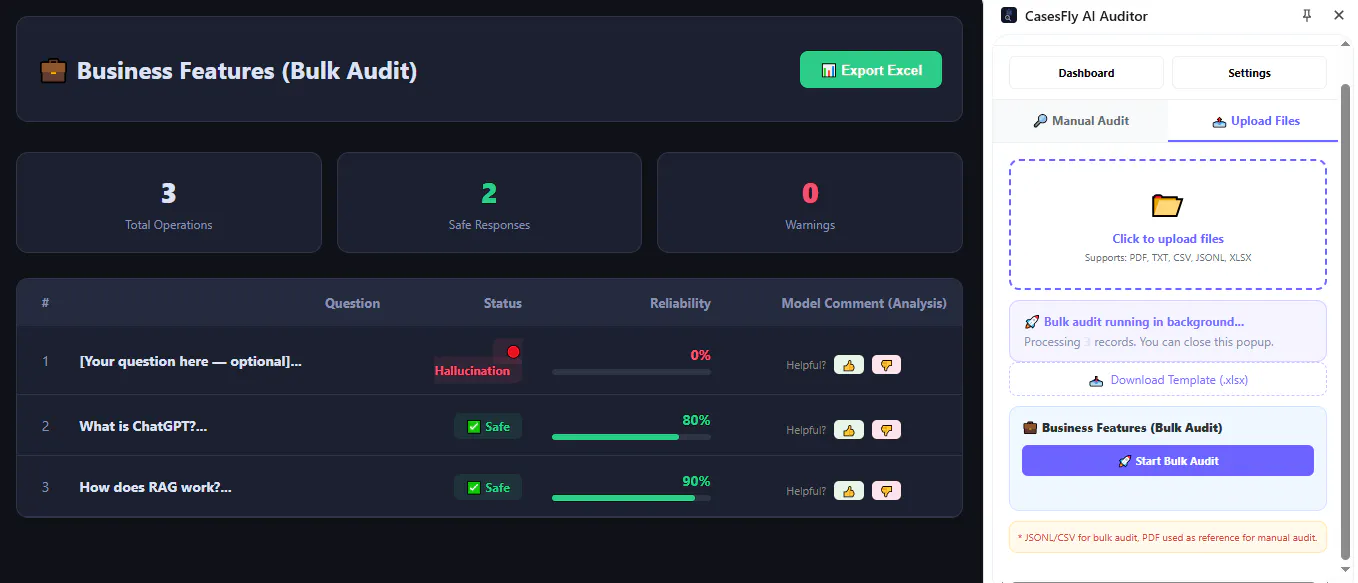Open the Settings view

(x=1249, y=73)
